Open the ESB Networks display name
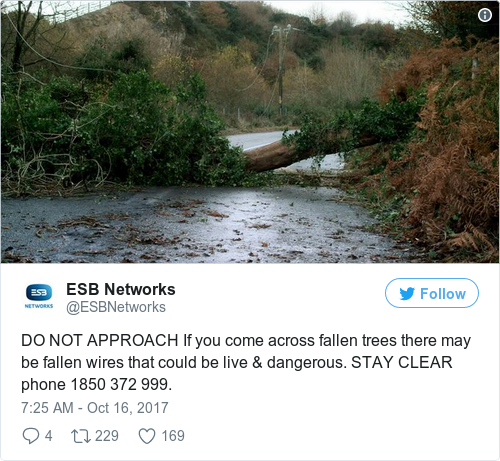Screen dimensions: 500x461 tap(121, 289)
